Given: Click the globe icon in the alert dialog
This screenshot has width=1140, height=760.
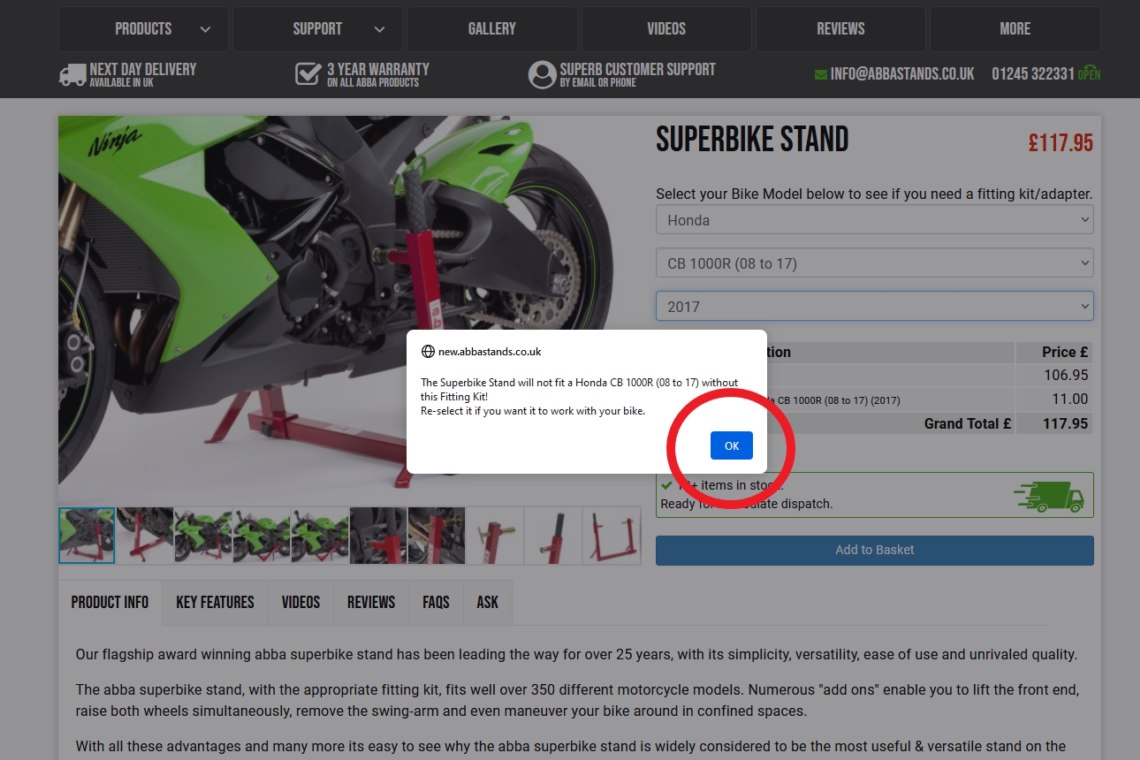Looking at the screenshot, I should point(428,352).
